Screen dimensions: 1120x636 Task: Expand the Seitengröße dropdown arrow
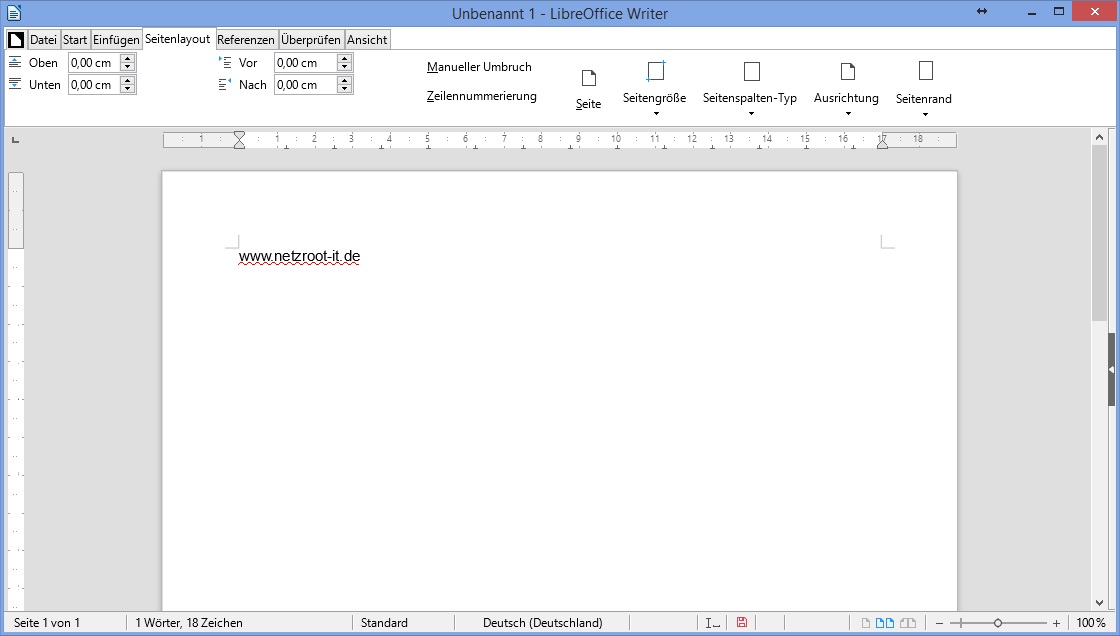(656, 114)
